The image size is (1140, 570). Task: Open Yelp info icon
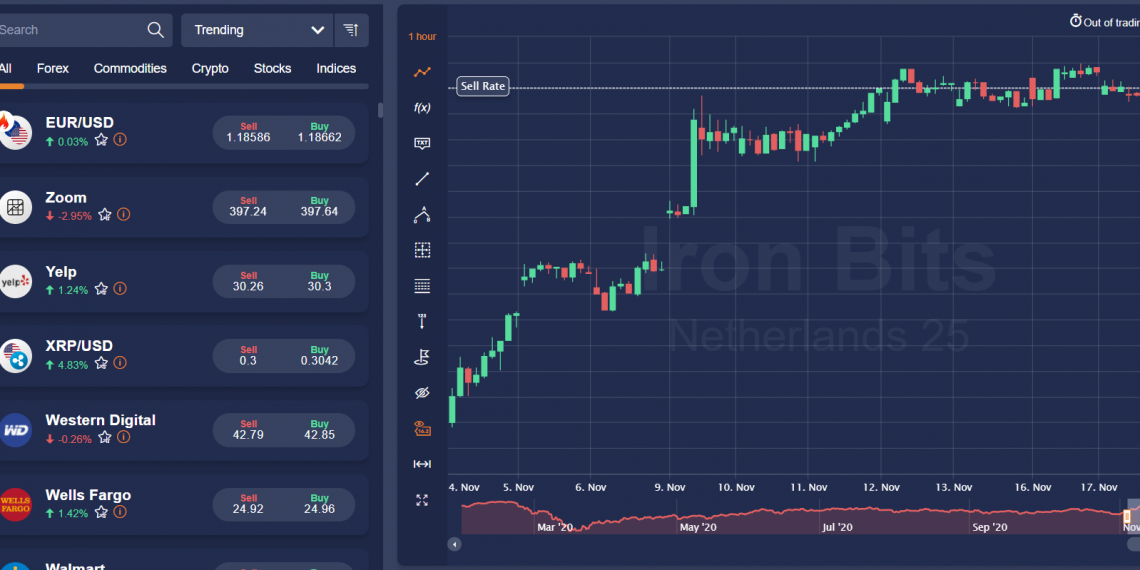[x=120, y=289]
